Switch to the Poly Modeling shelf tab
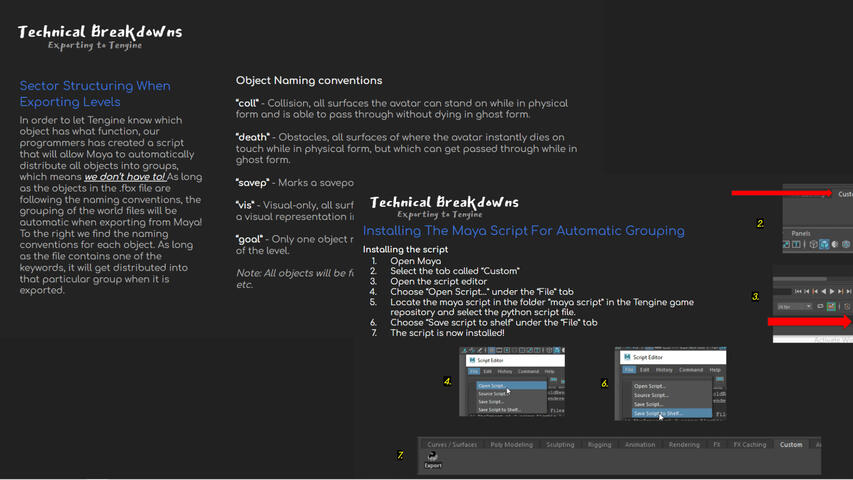Image resolution: width=853 pixels, height=480 pixels. 511,445
